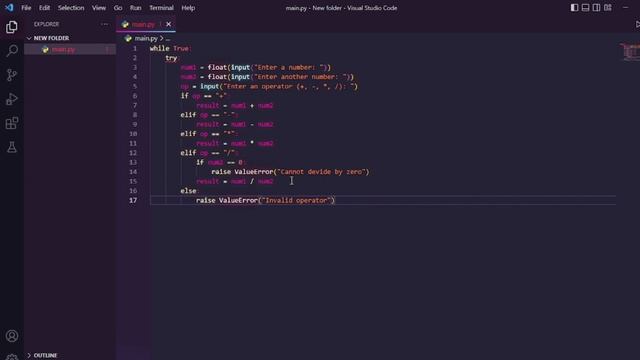Click 'Invalid operator' string on line 17

click(296, 200)
